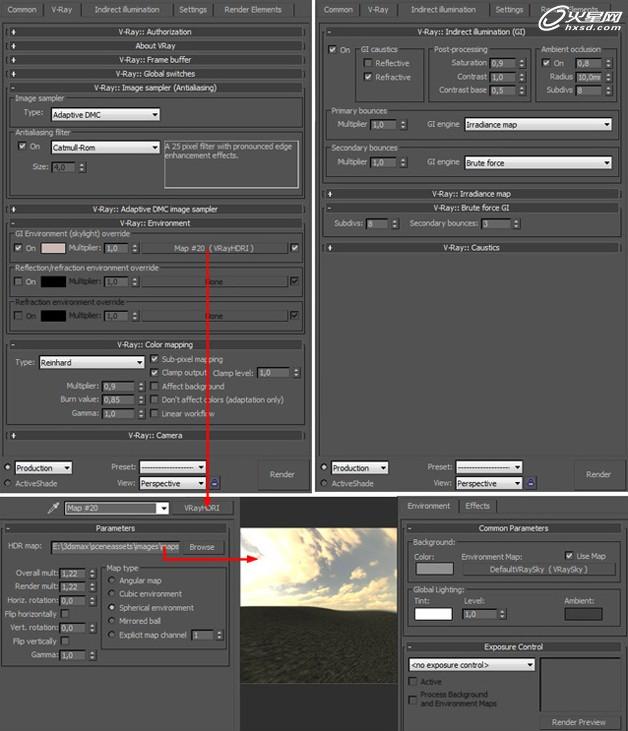628x731 pixels.
Task: Open the primary bounces GI engine dropdown
Action: point(538,124)
